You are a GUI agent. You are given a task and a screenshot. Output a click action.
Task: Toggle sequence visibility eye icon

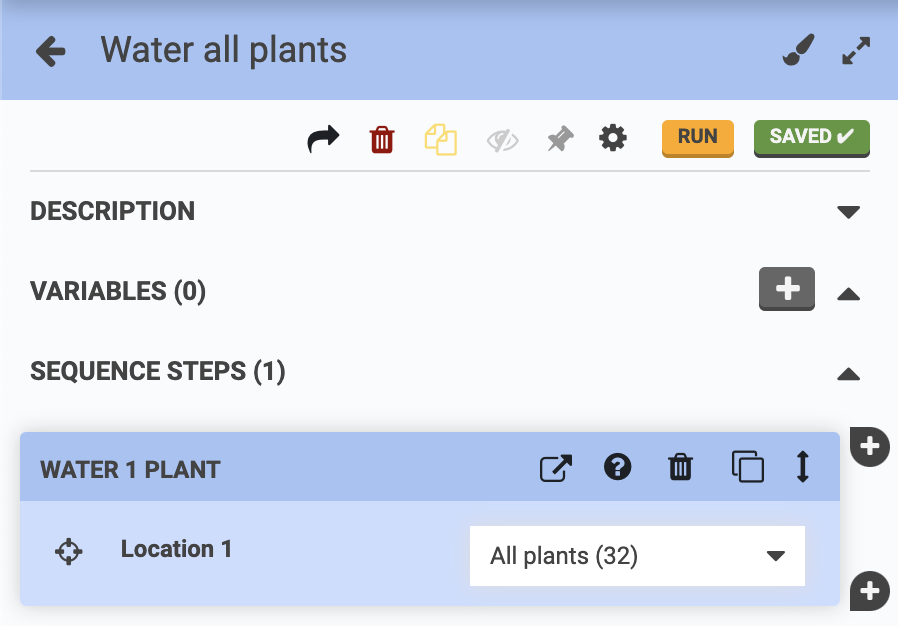click(502, 140)
